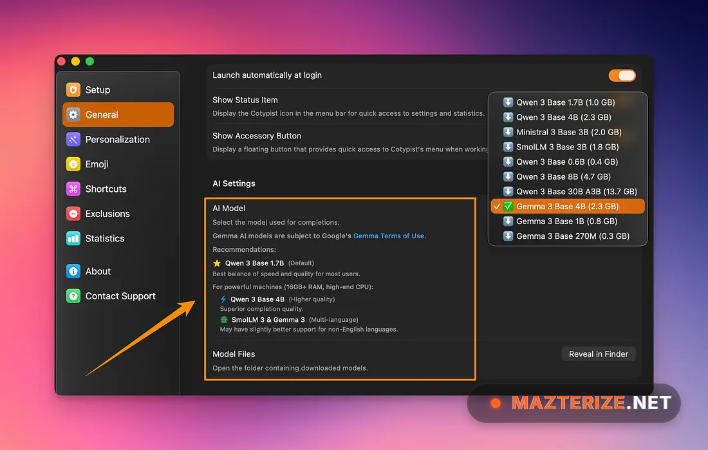Open Emoji settings label
Viewport: 708px width, 450px height.
click(97, 164)
